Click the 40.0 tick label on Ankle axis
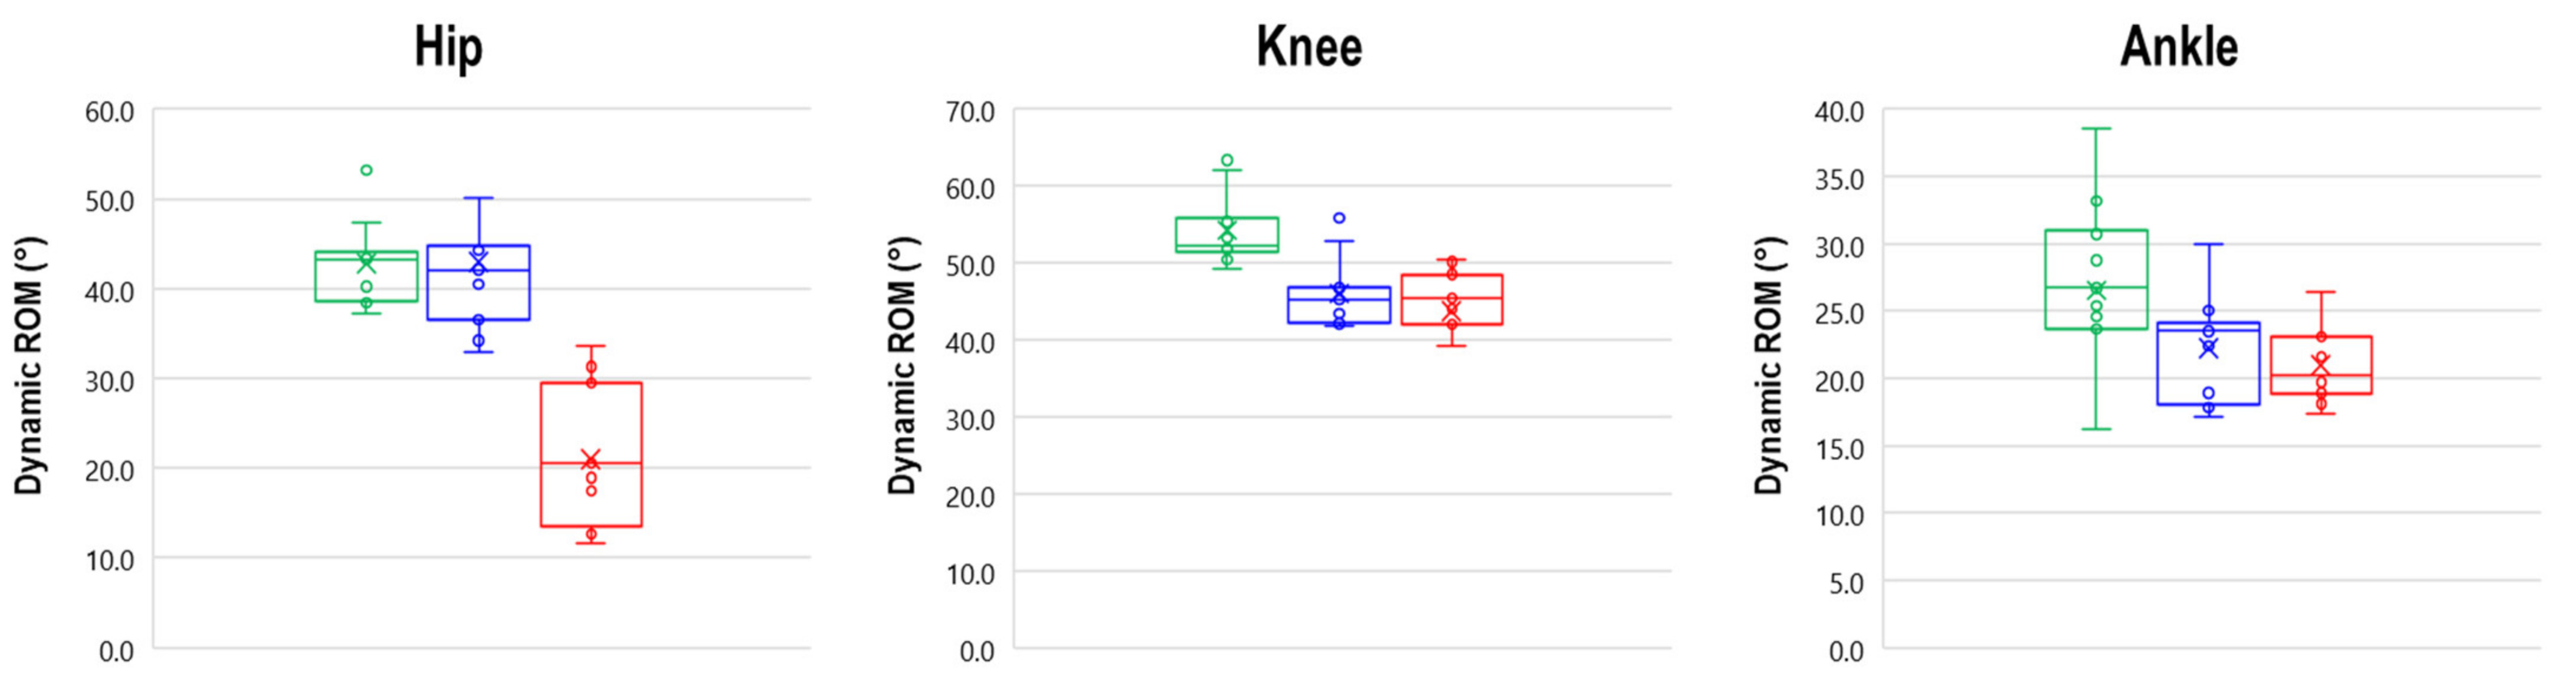This screenshot has width=2576, height=693. click(x=1839, y=111)
